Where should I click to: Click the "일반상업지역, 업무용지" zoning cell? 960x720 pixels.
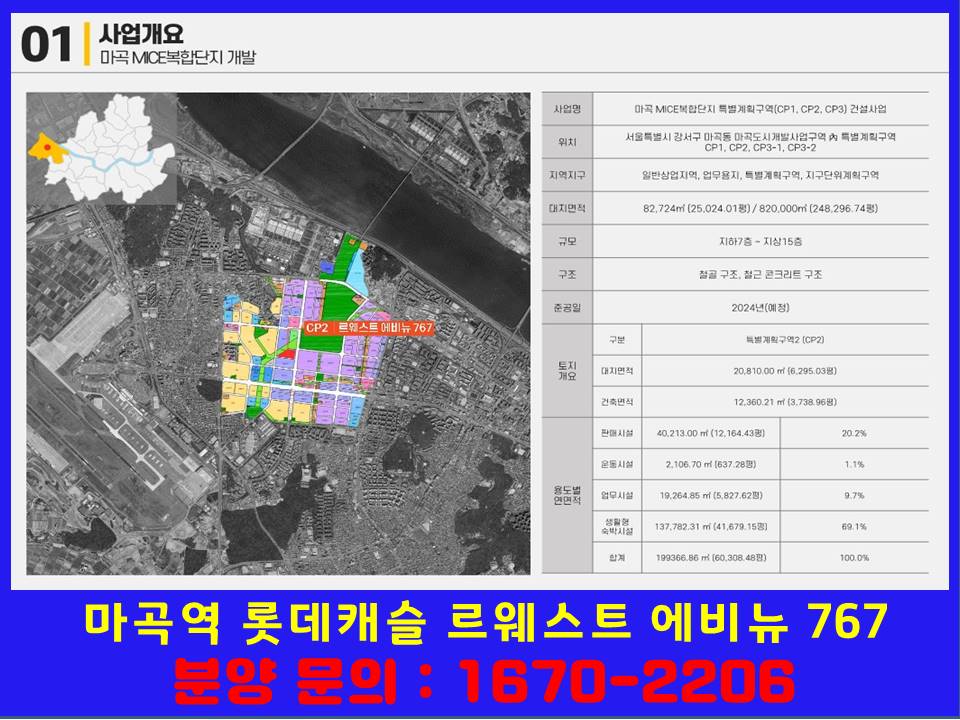point(760,175)
